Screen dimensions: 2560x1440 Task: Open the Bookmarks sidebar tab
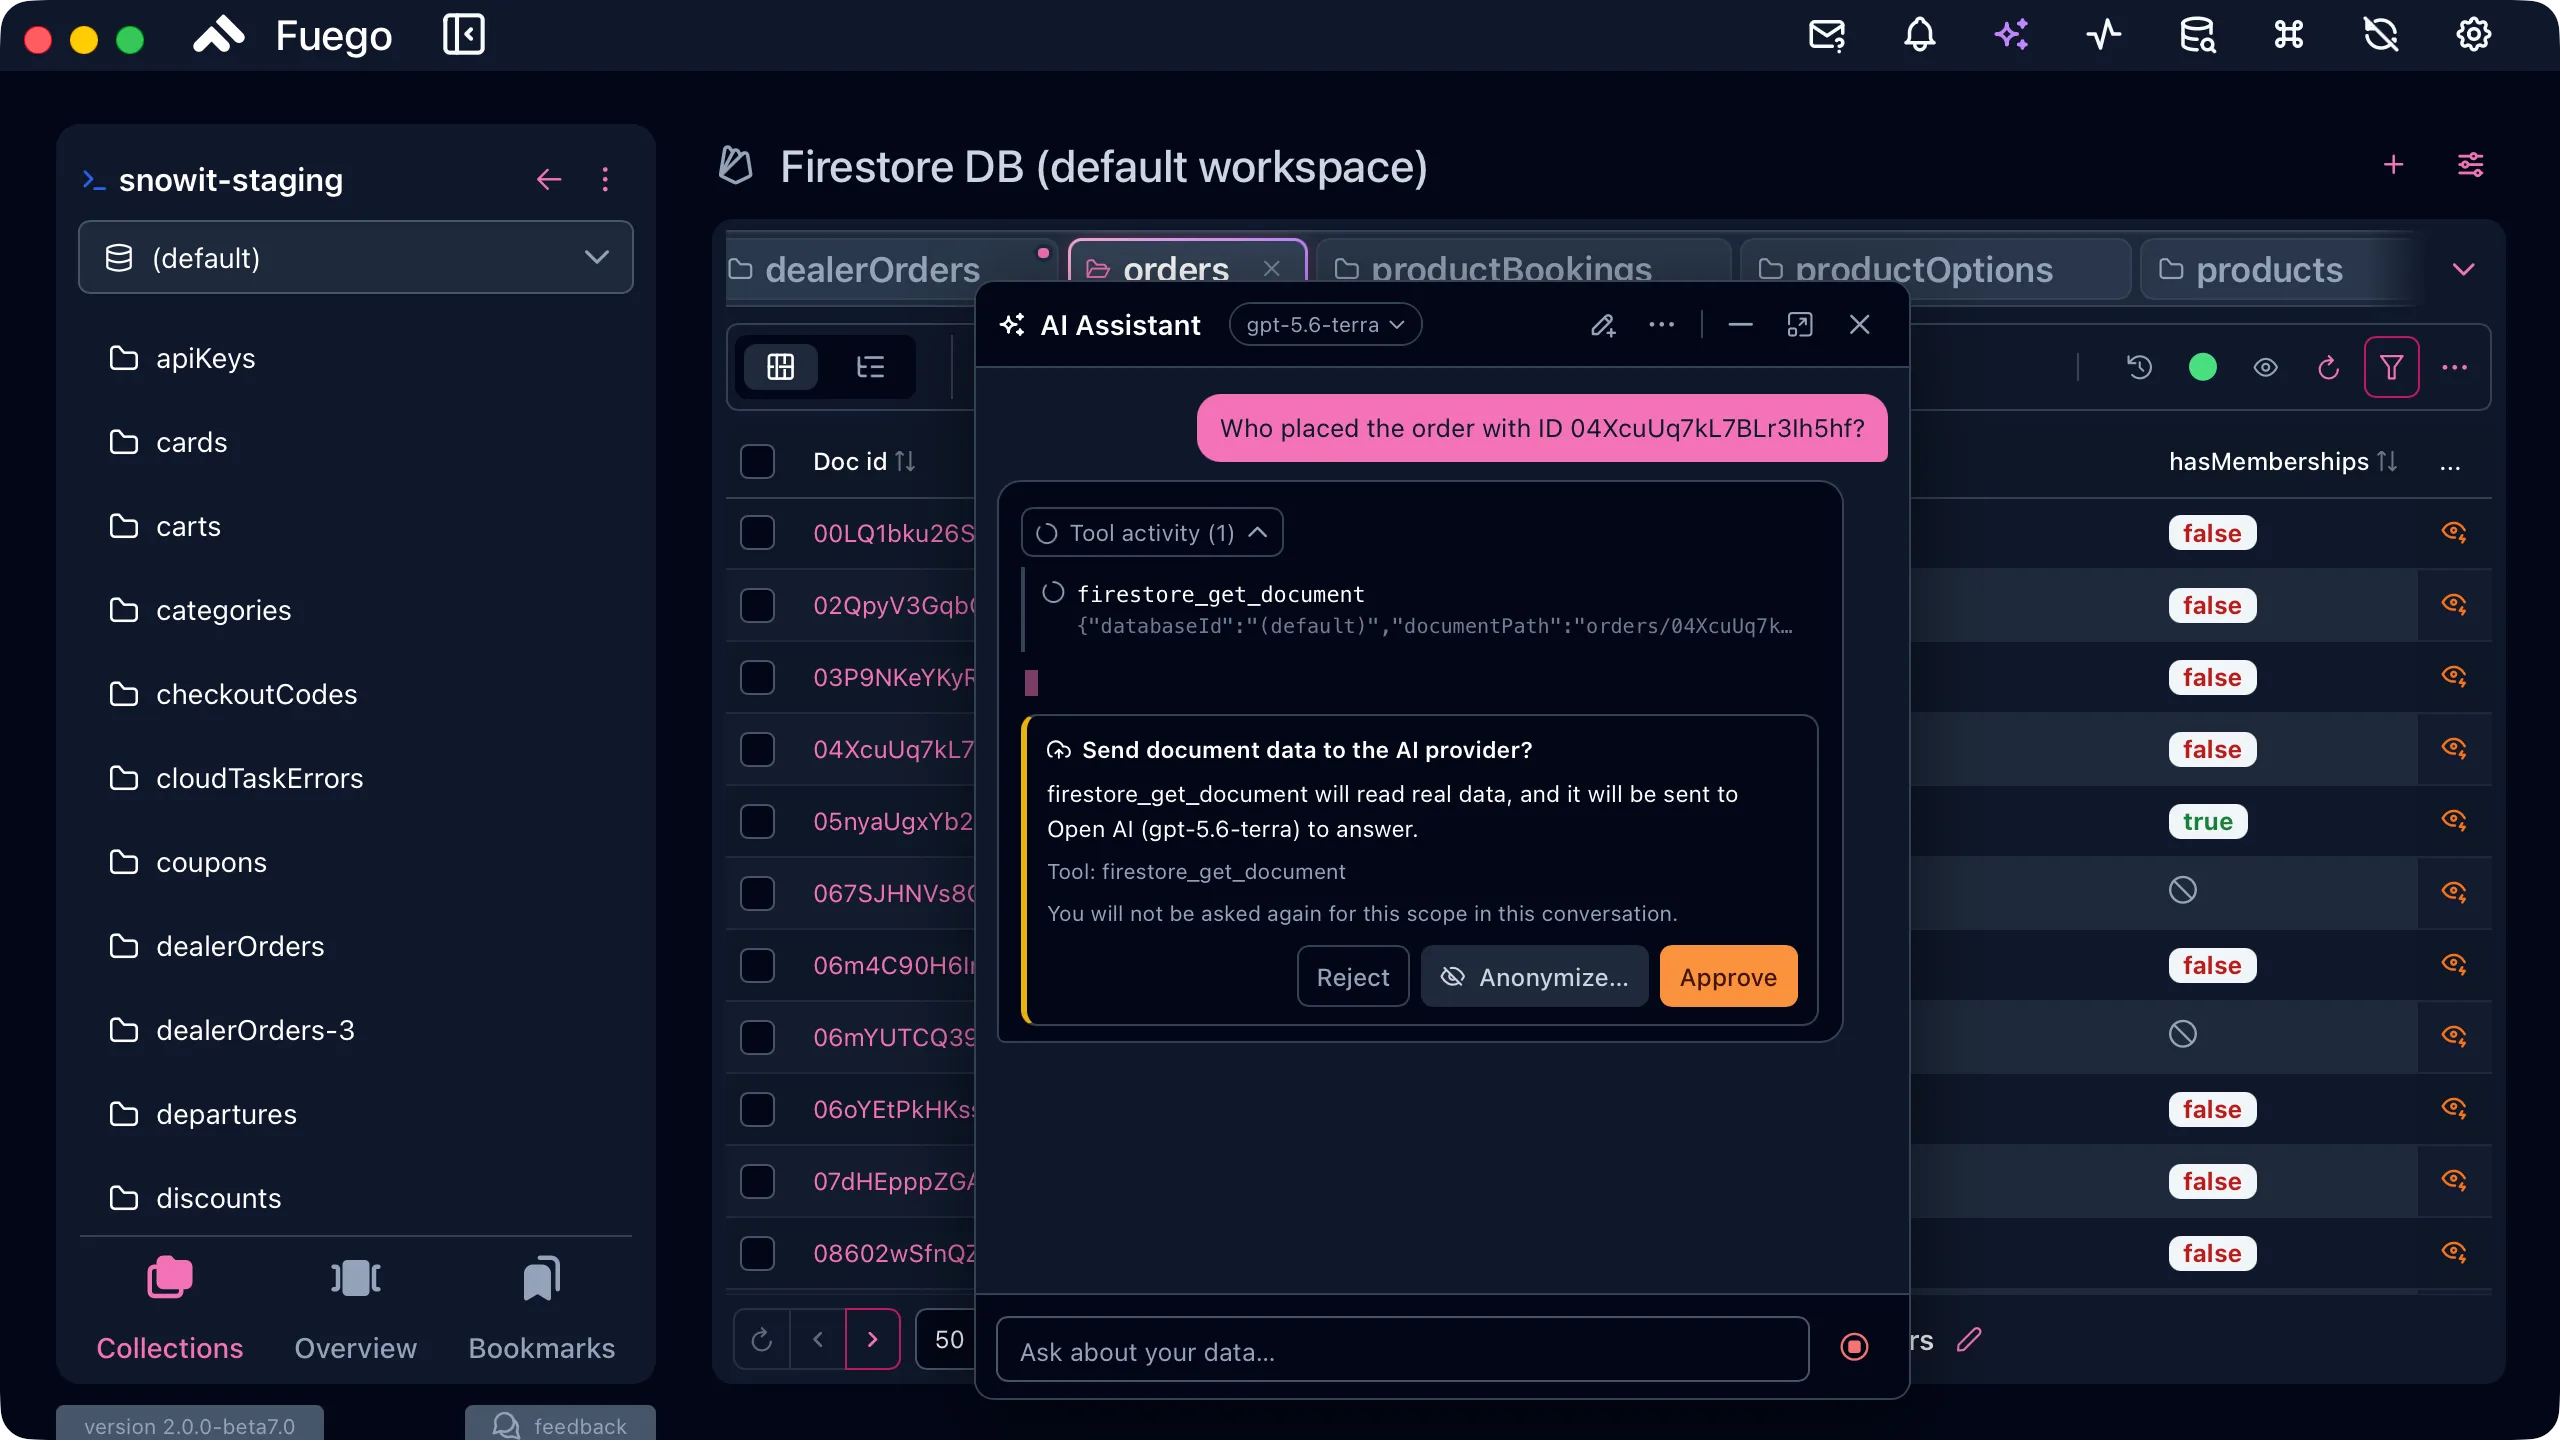[x=542, y=1310]
